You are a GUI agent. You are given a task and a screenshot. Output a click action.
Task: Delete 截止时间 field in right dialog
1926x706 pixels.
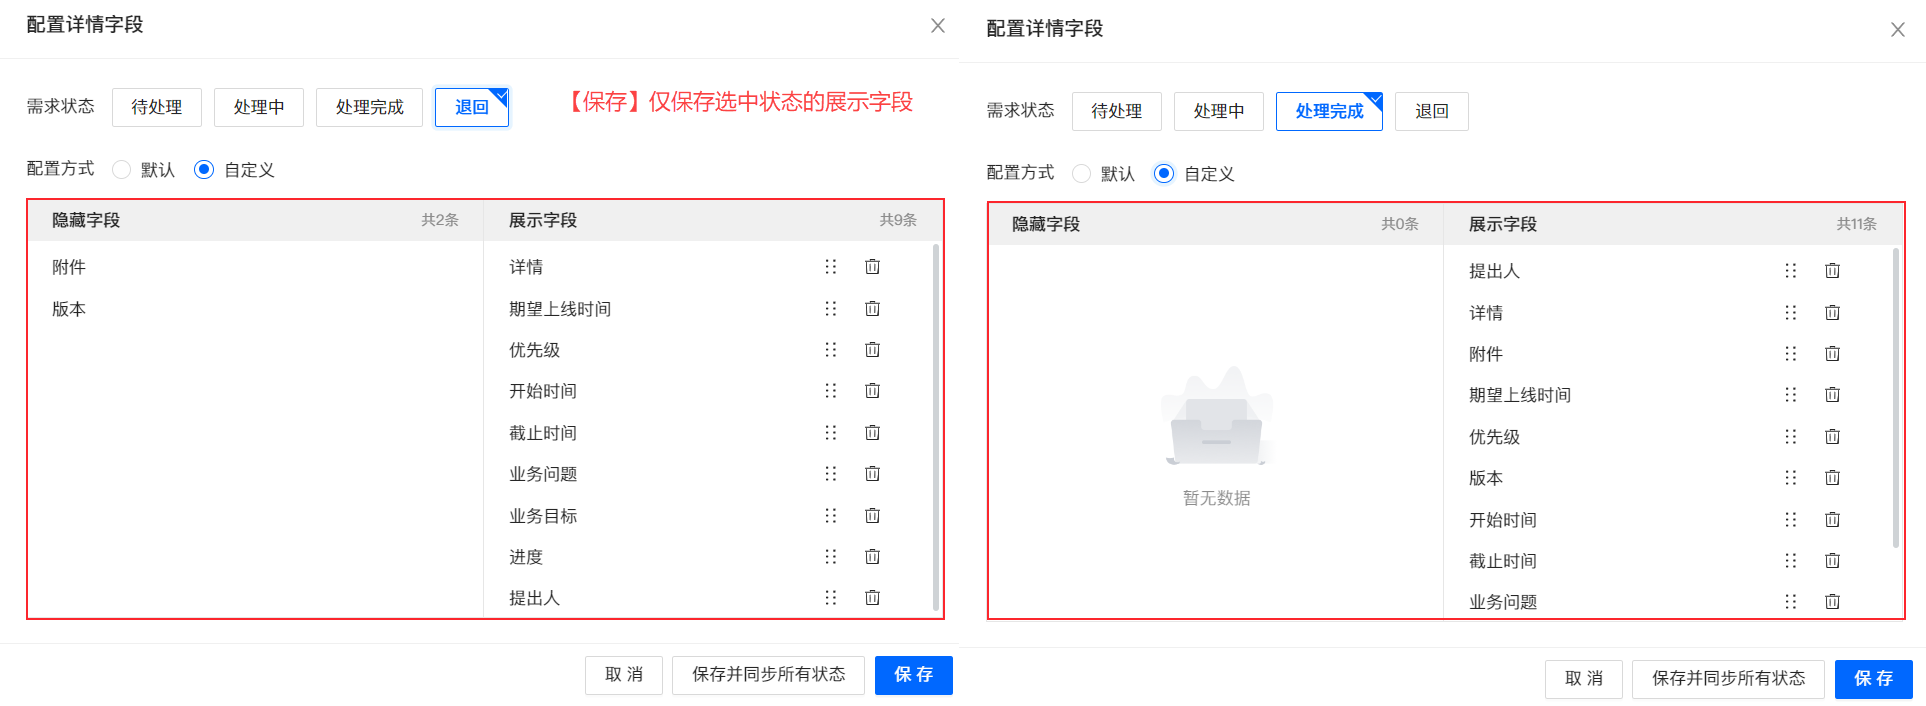(x=1832, y=561)
